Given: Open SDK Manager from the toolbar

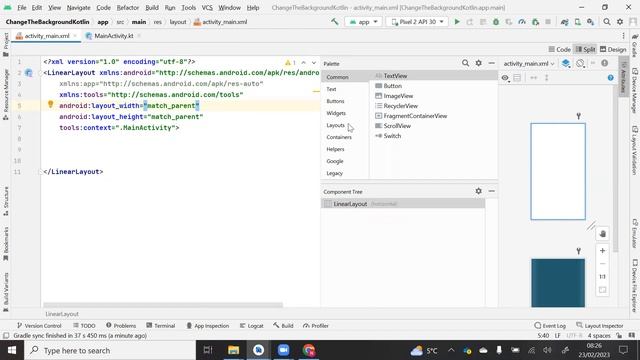Looking at the screenshot, I should point(591,22).
